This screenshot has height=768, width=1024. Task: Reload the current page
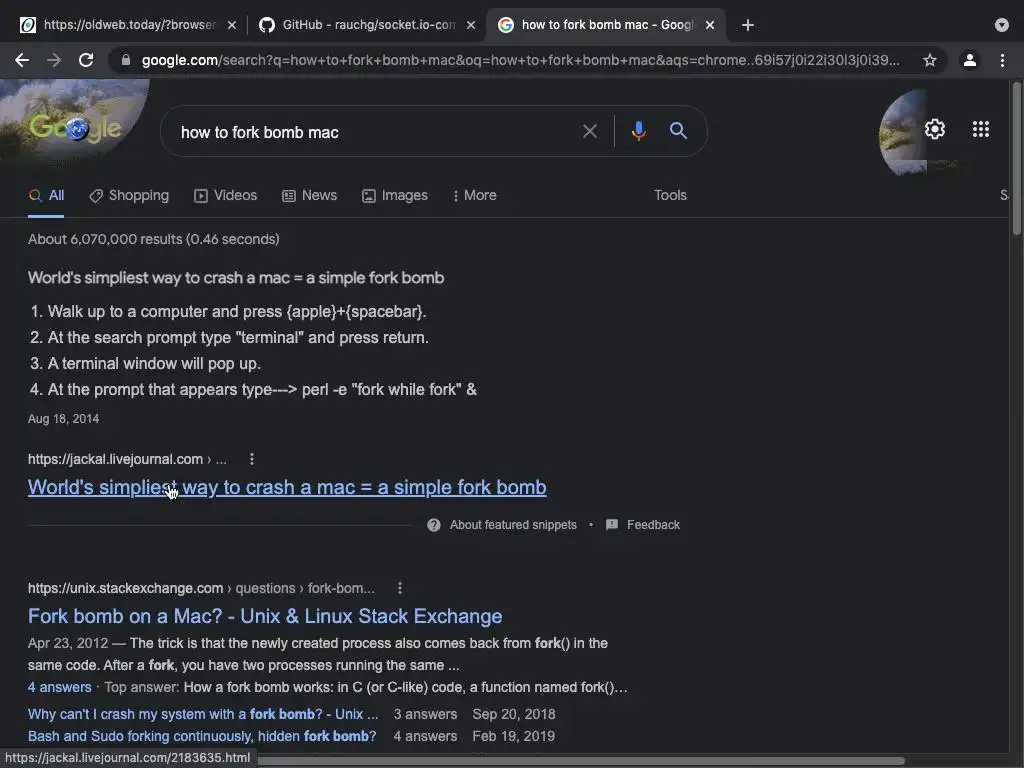tap(86, 60)
